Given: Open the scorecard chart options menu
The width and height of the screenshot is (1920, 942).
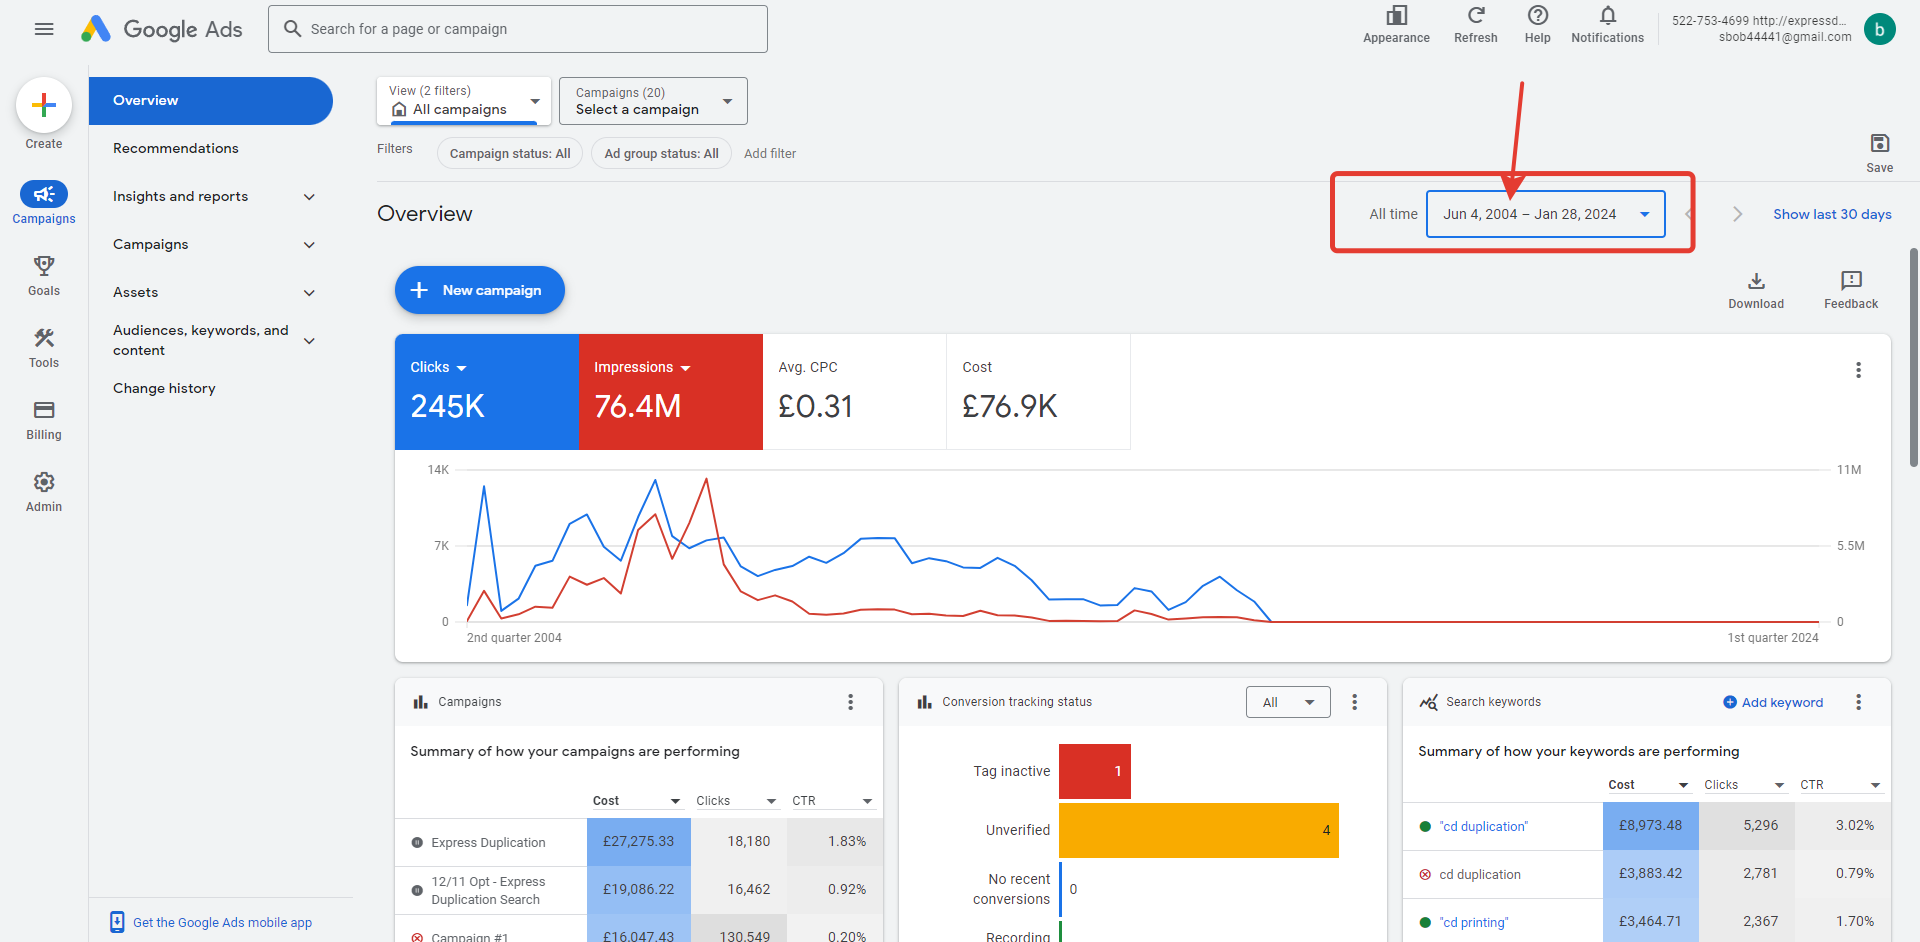Looking at the screenshot, I should (1859, 370).
